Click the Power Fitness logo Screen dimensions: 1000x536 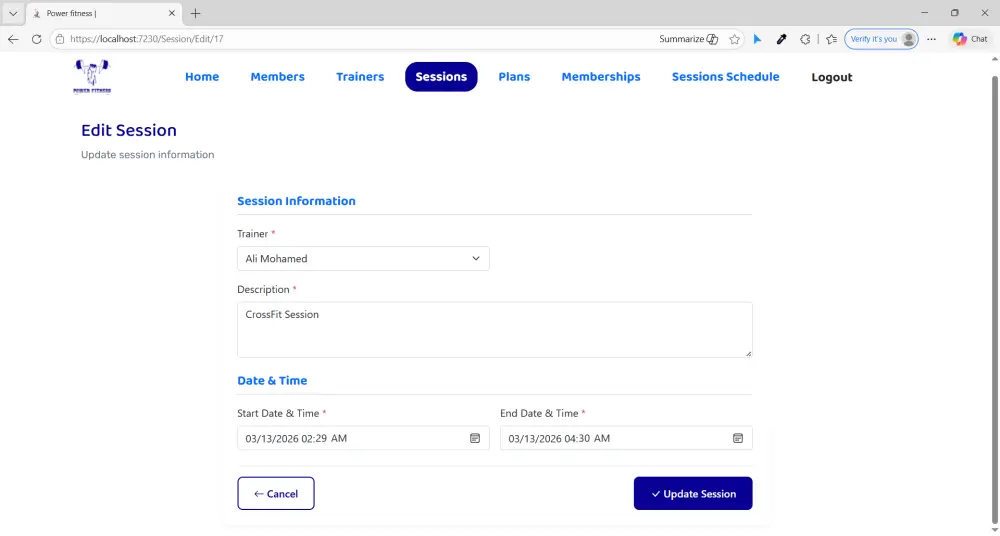(92, 77)
